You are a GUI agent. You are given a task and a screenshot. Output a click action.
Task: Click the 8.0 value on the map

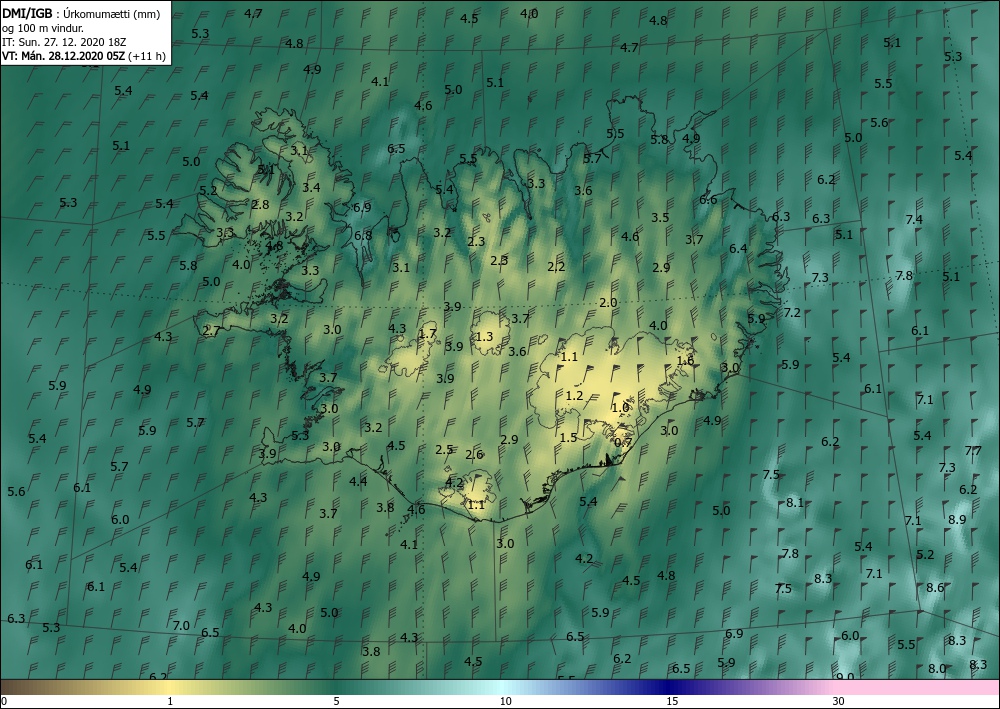click(x=937, y=668)
